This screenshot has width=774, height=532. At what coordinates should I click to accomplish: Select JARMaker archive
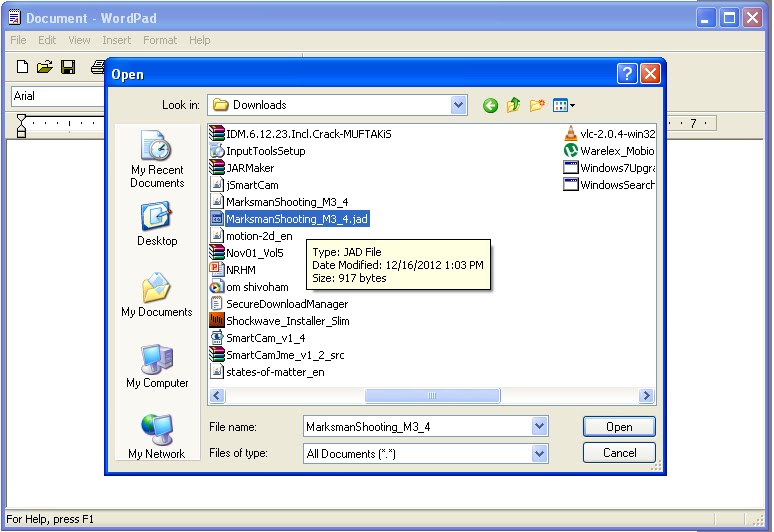(241, 168)
